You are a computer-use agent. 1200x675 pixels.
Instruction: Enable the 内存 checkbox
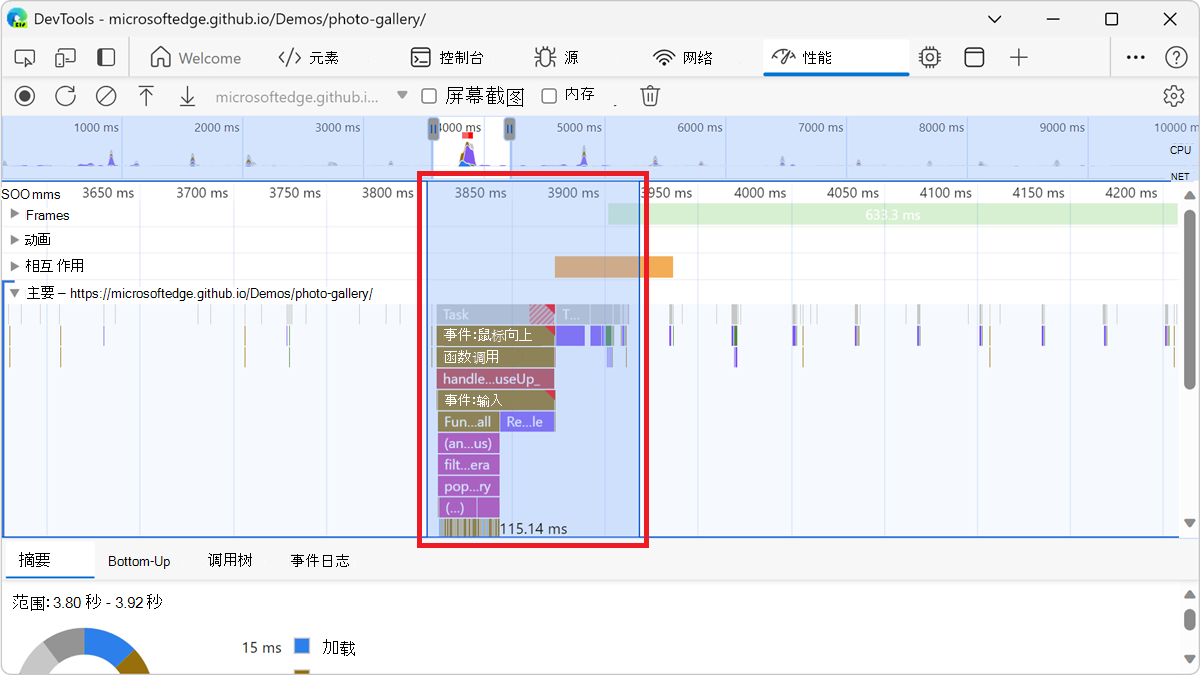pyautogui.click(x=549, y=96)
